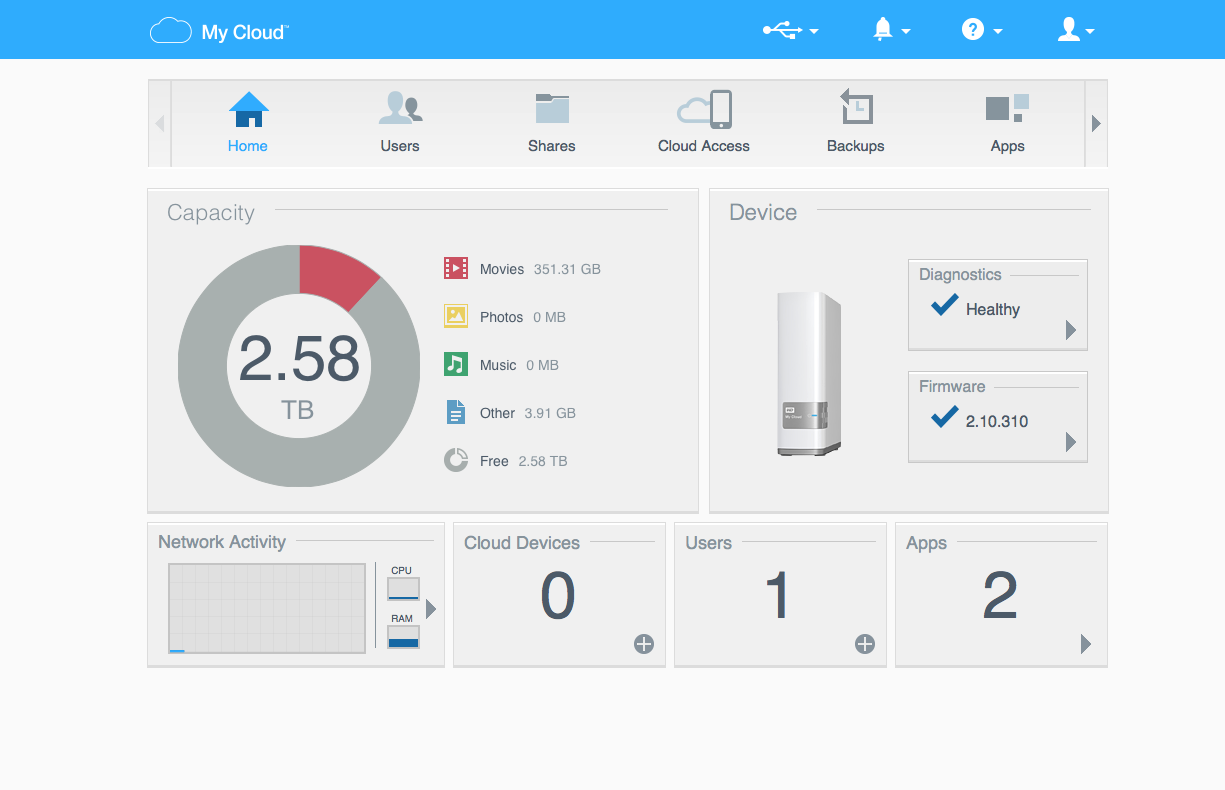Open the Cloud Access tab

(704, 123)
